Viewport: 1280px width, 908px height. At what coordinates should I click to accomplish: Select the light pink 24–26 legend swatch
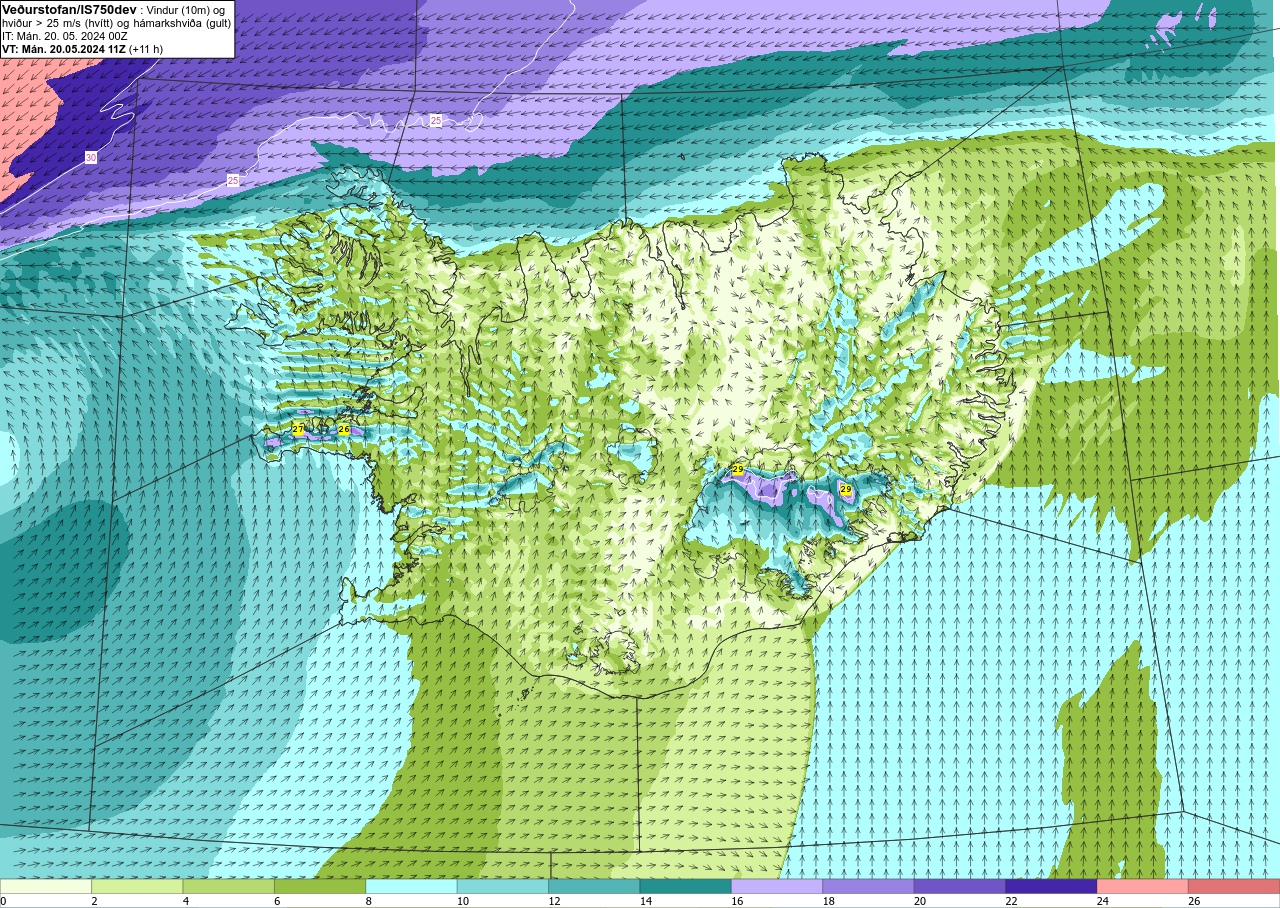click(x=1143, y=886)
